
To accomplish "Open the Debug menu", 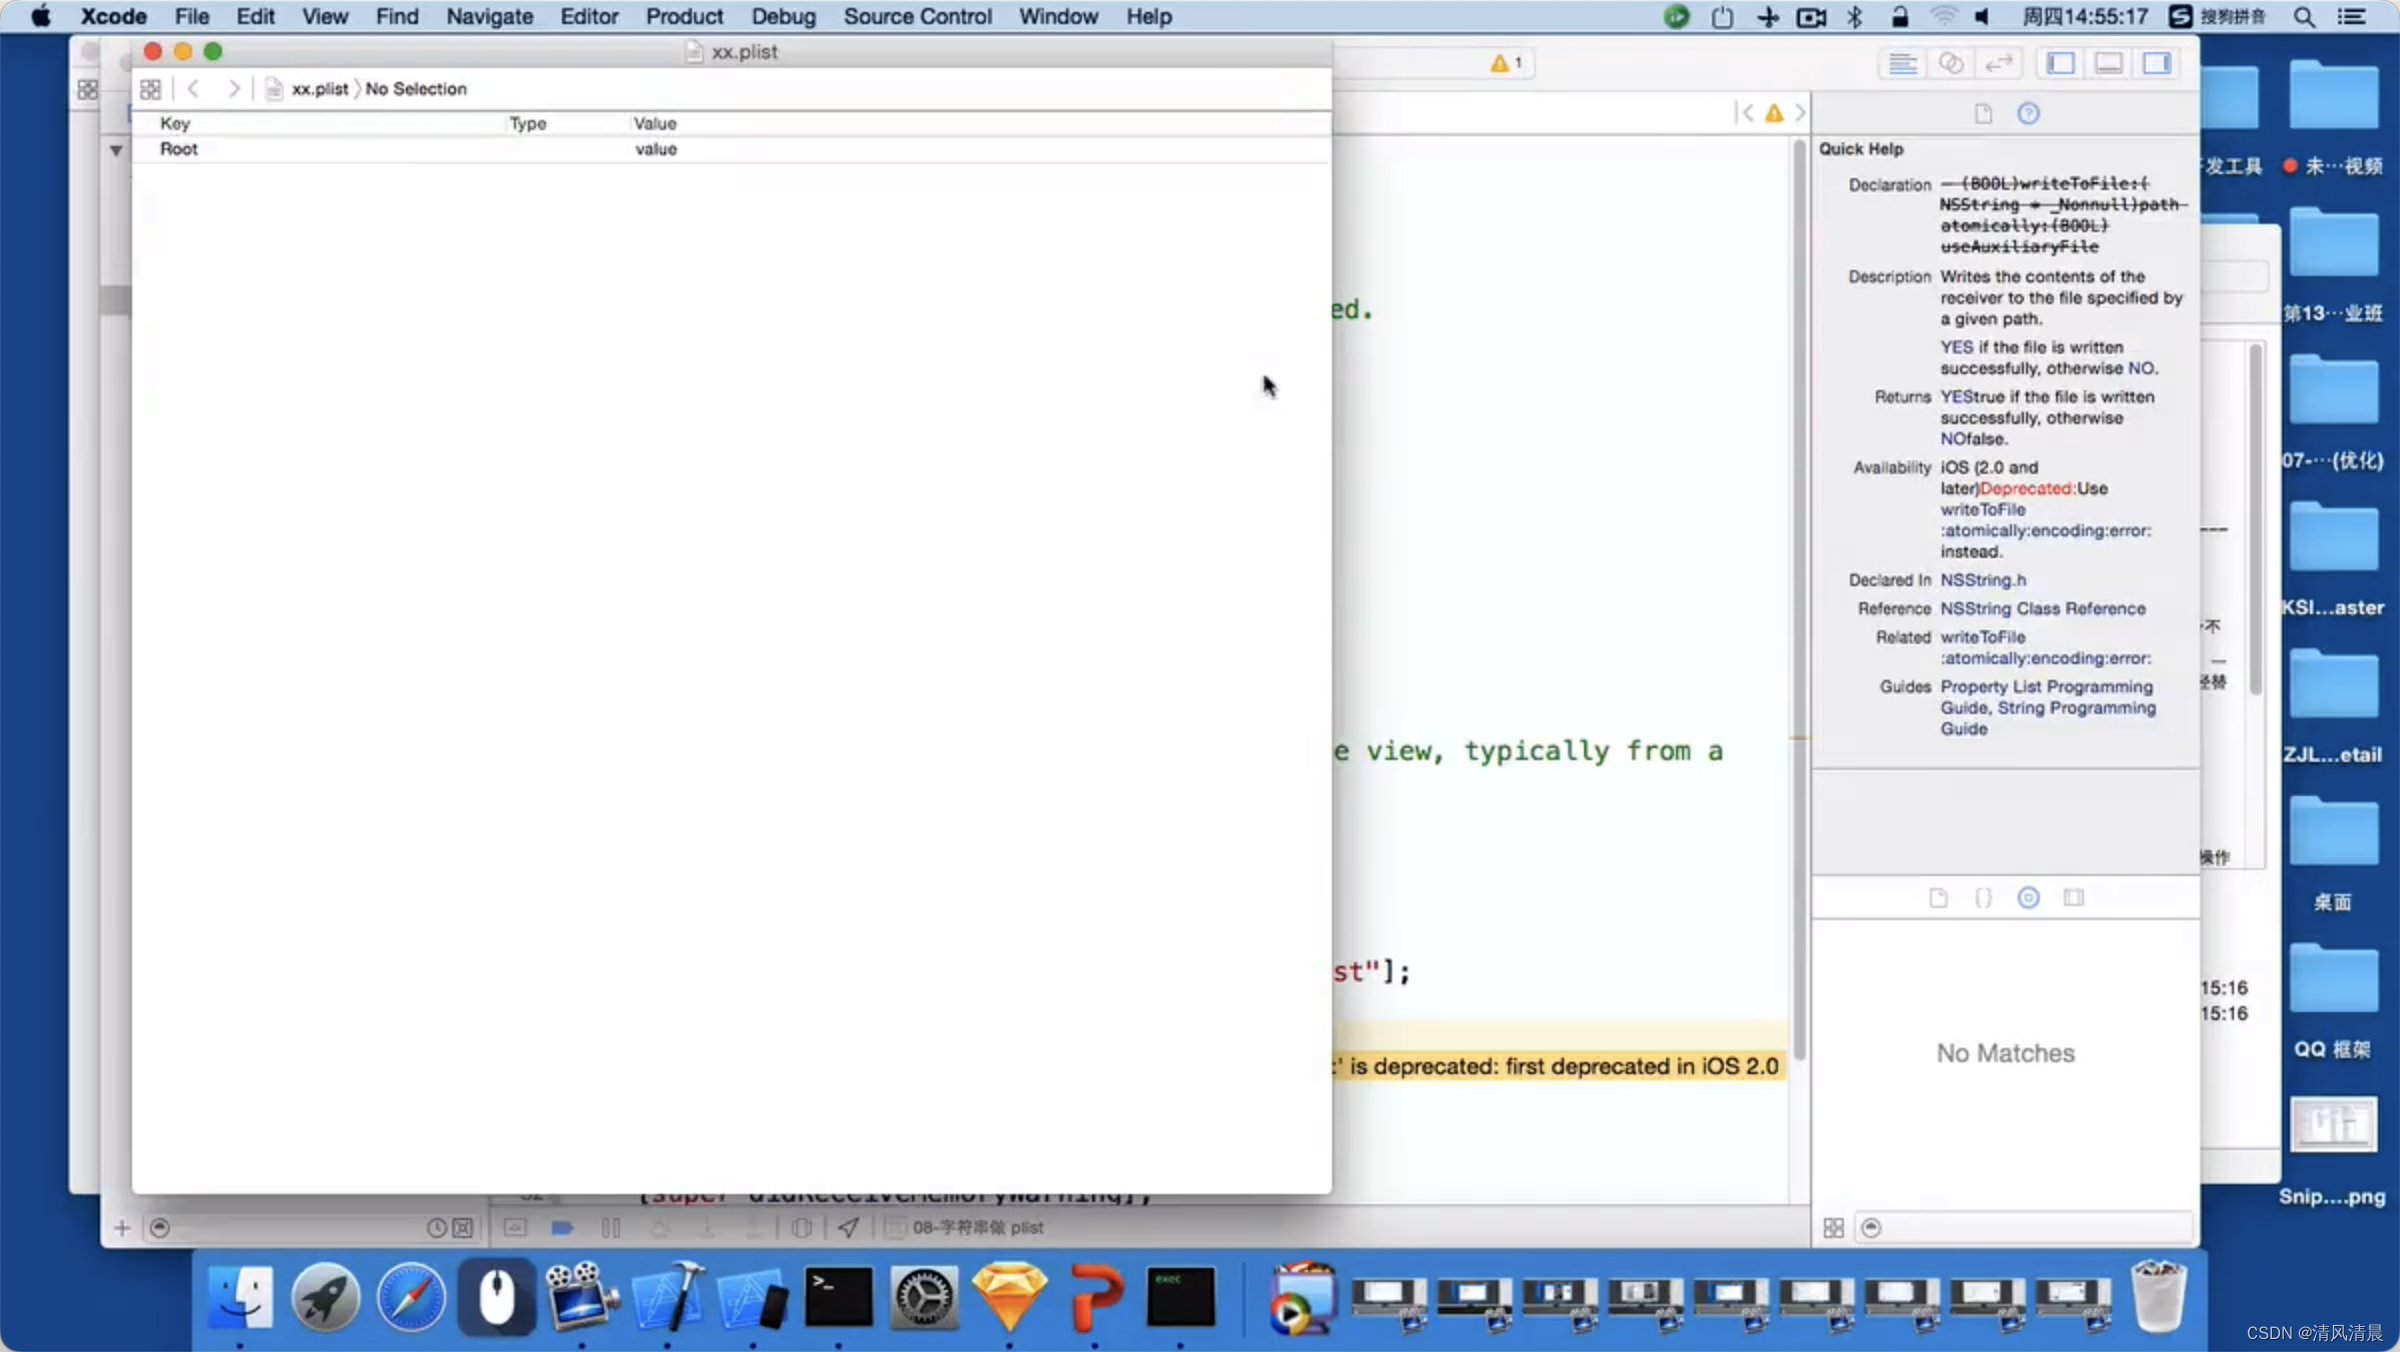I will (x=783, y=16).
